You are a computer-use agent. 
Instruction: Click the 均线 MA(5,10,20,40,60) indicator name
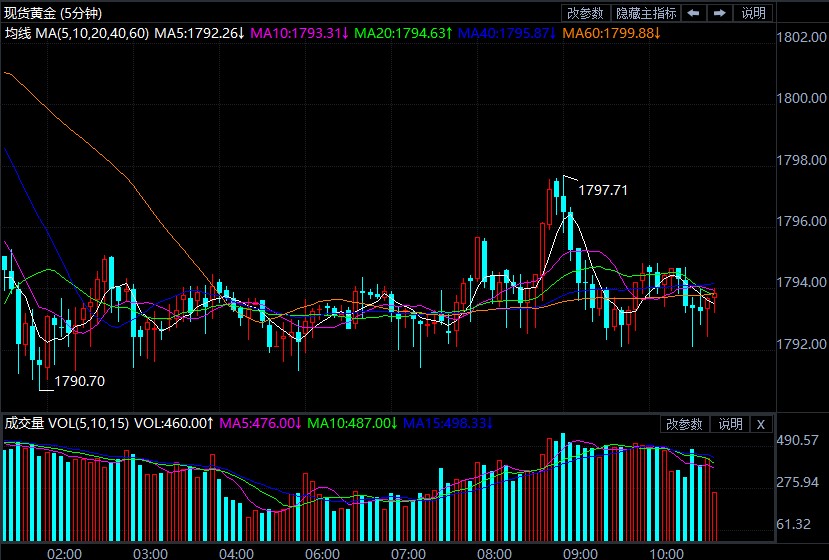[x=77, y=34]
